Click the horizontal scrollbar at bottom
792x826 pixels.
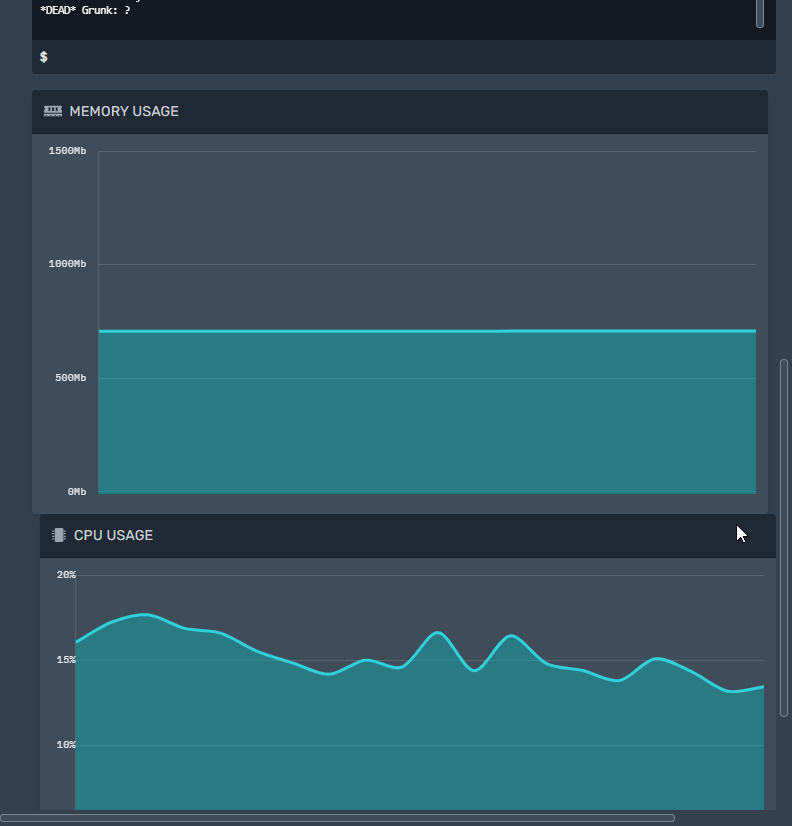337,818
